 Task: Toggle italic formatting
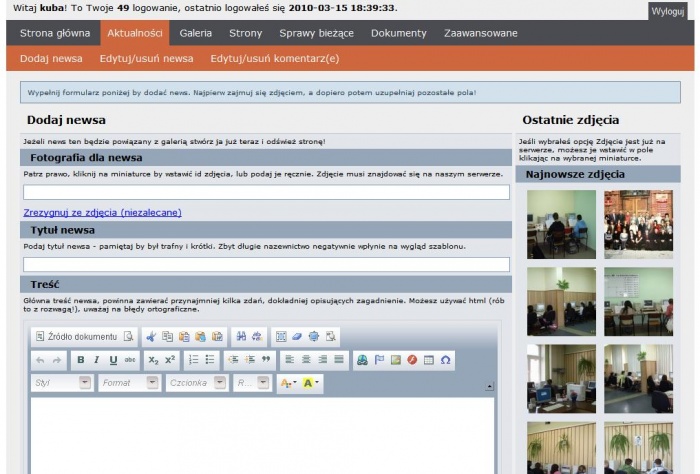(x=96, y=360)
